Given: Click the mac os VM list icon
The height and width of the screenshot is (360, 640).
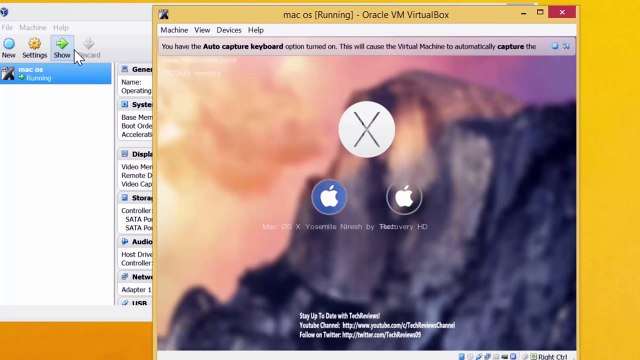Looking at the screenshot, I should 8,73.
